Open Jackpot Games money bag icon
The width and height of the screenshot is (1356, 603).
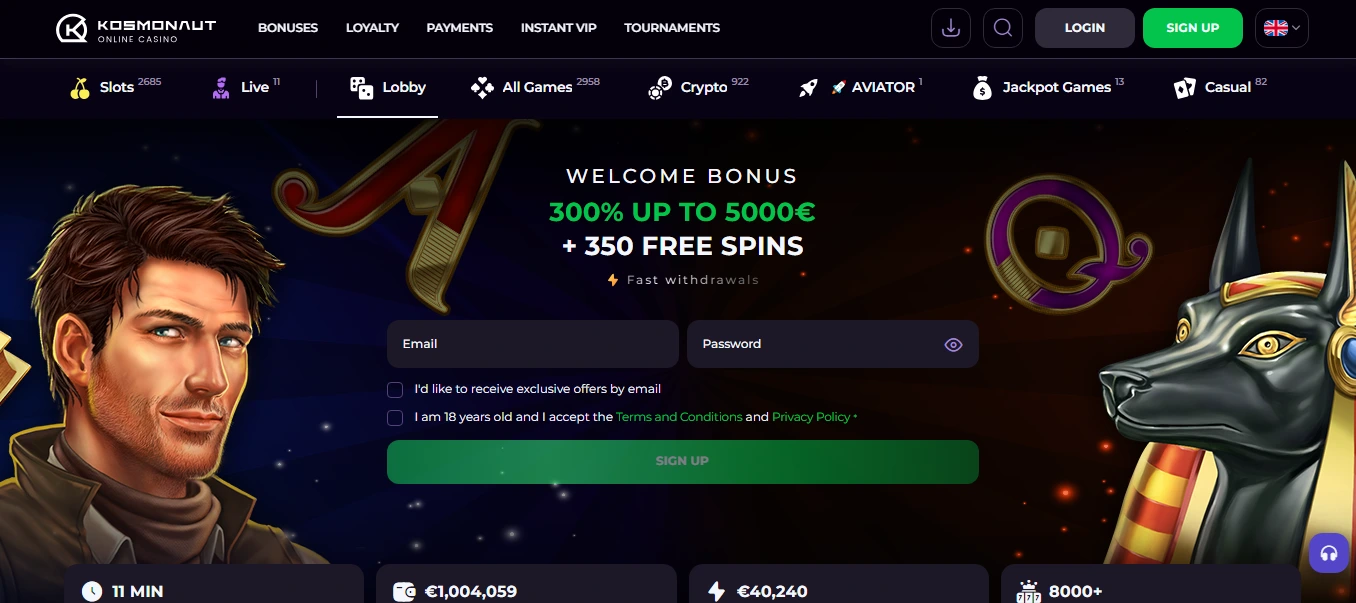click(x=982, y=88)
